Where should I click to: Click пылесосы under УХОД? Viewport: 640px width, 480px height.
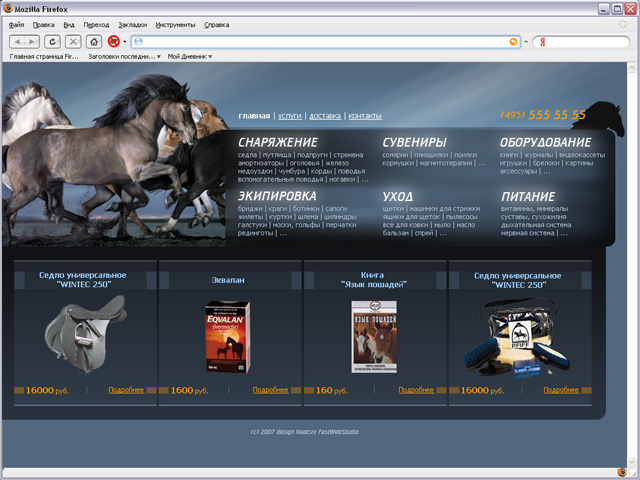[462, 217]
